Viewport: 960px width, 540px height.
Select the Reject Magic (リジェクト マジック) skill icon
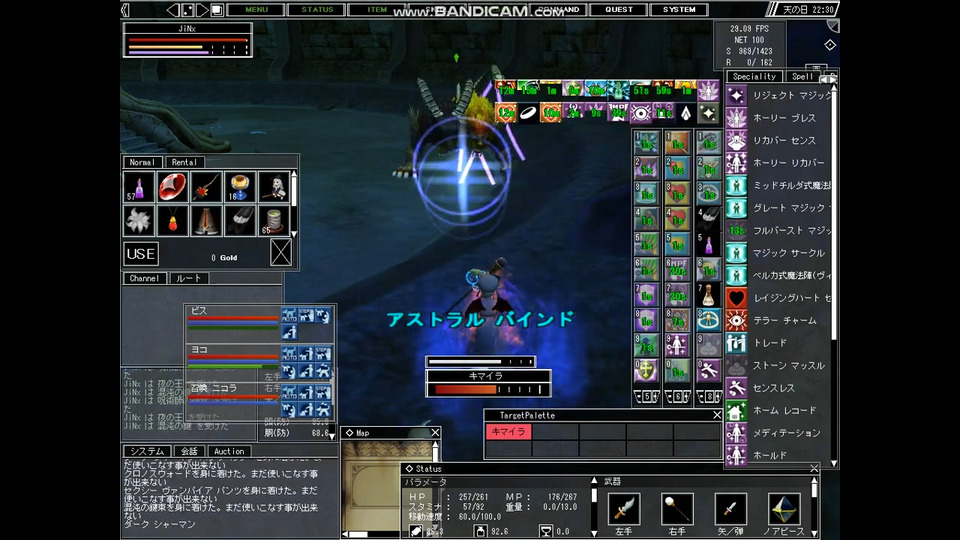click(736, 96)
